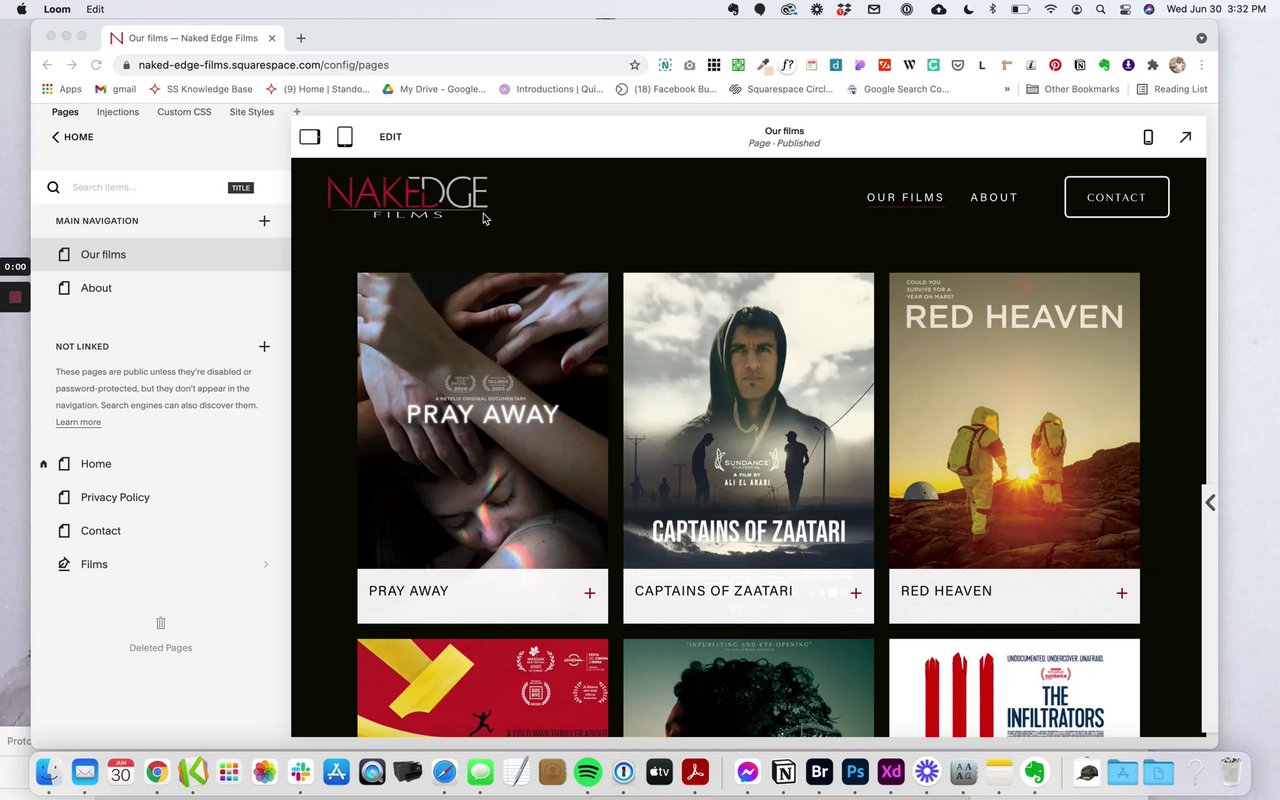Image resolution: width=1280 pixels, height=800 pixels.
Task: Open the Pocket extension icon
Action: pyautogui.click(x=957, y=65)
